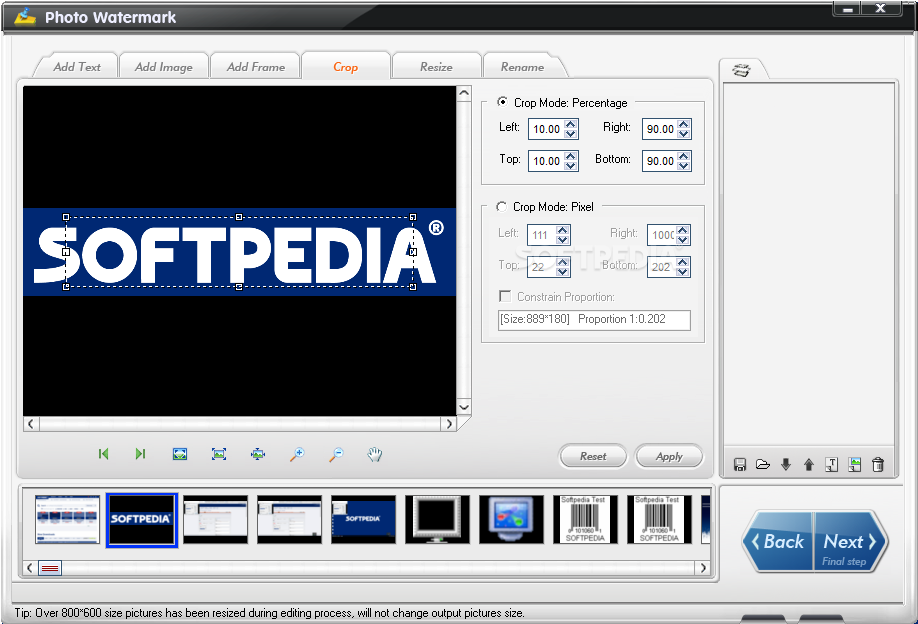The width and height of the screenshot is (918, 624).
Task: Click the move down arrow icon
Action: 786,464
